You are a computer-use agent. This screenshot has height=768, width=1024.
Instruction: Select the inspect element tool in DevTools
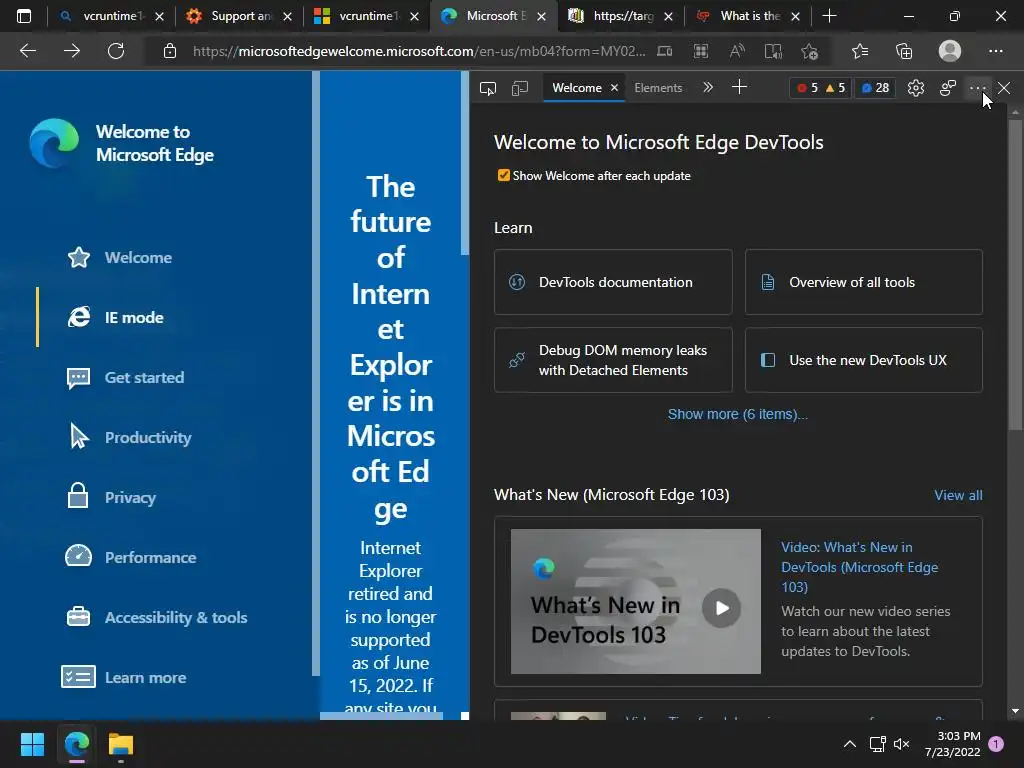point(488,88)
